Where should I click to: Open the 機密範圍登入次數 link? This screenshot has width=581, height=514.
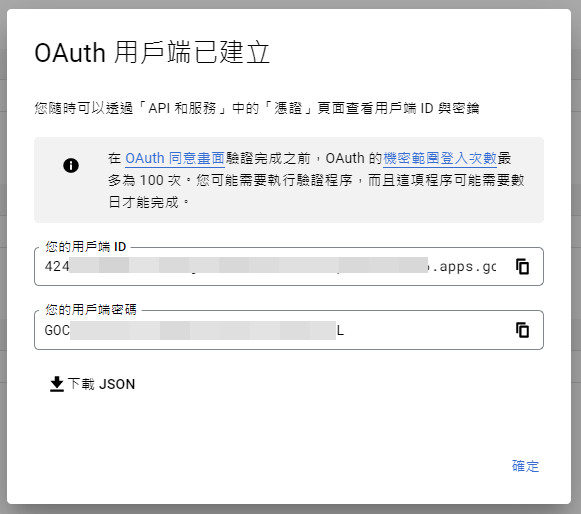[x=440, y=158]
